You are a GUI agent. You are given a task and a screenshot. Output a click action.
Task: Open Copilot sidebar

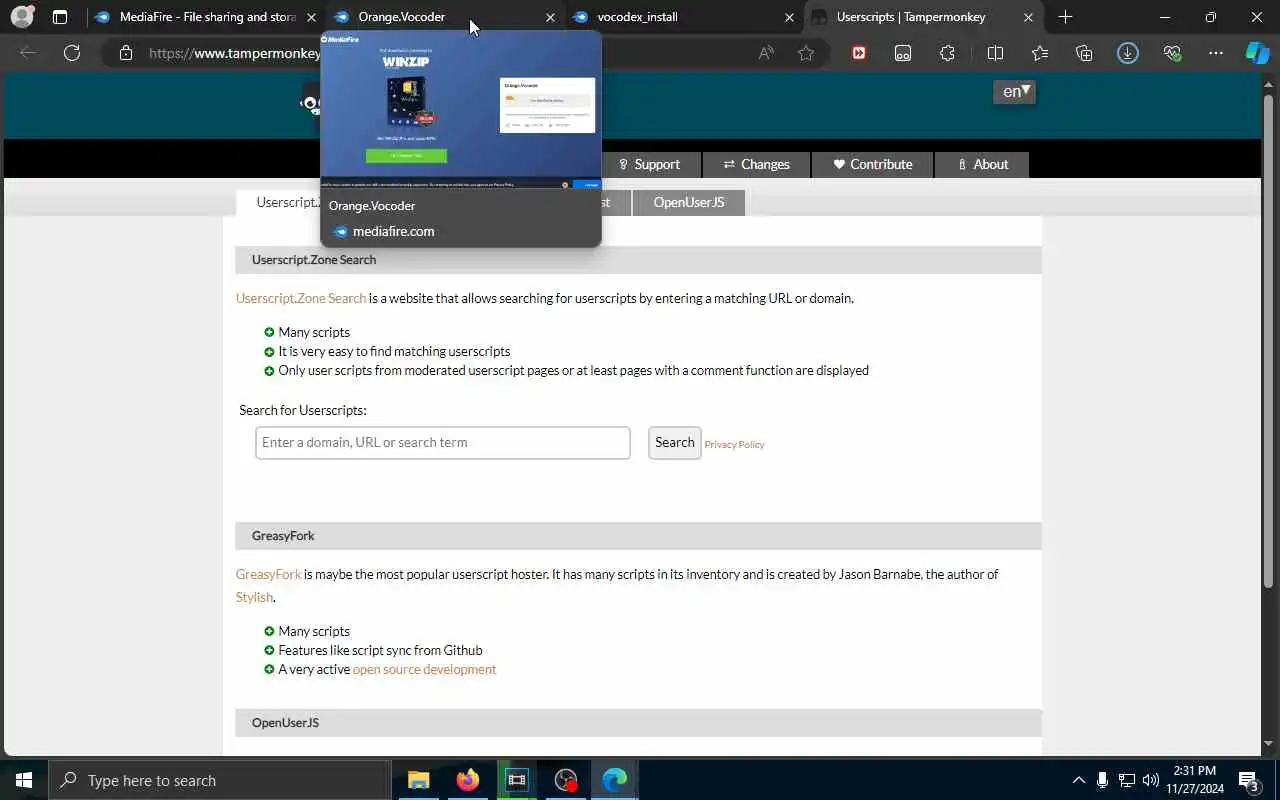tap(1257, 53)
